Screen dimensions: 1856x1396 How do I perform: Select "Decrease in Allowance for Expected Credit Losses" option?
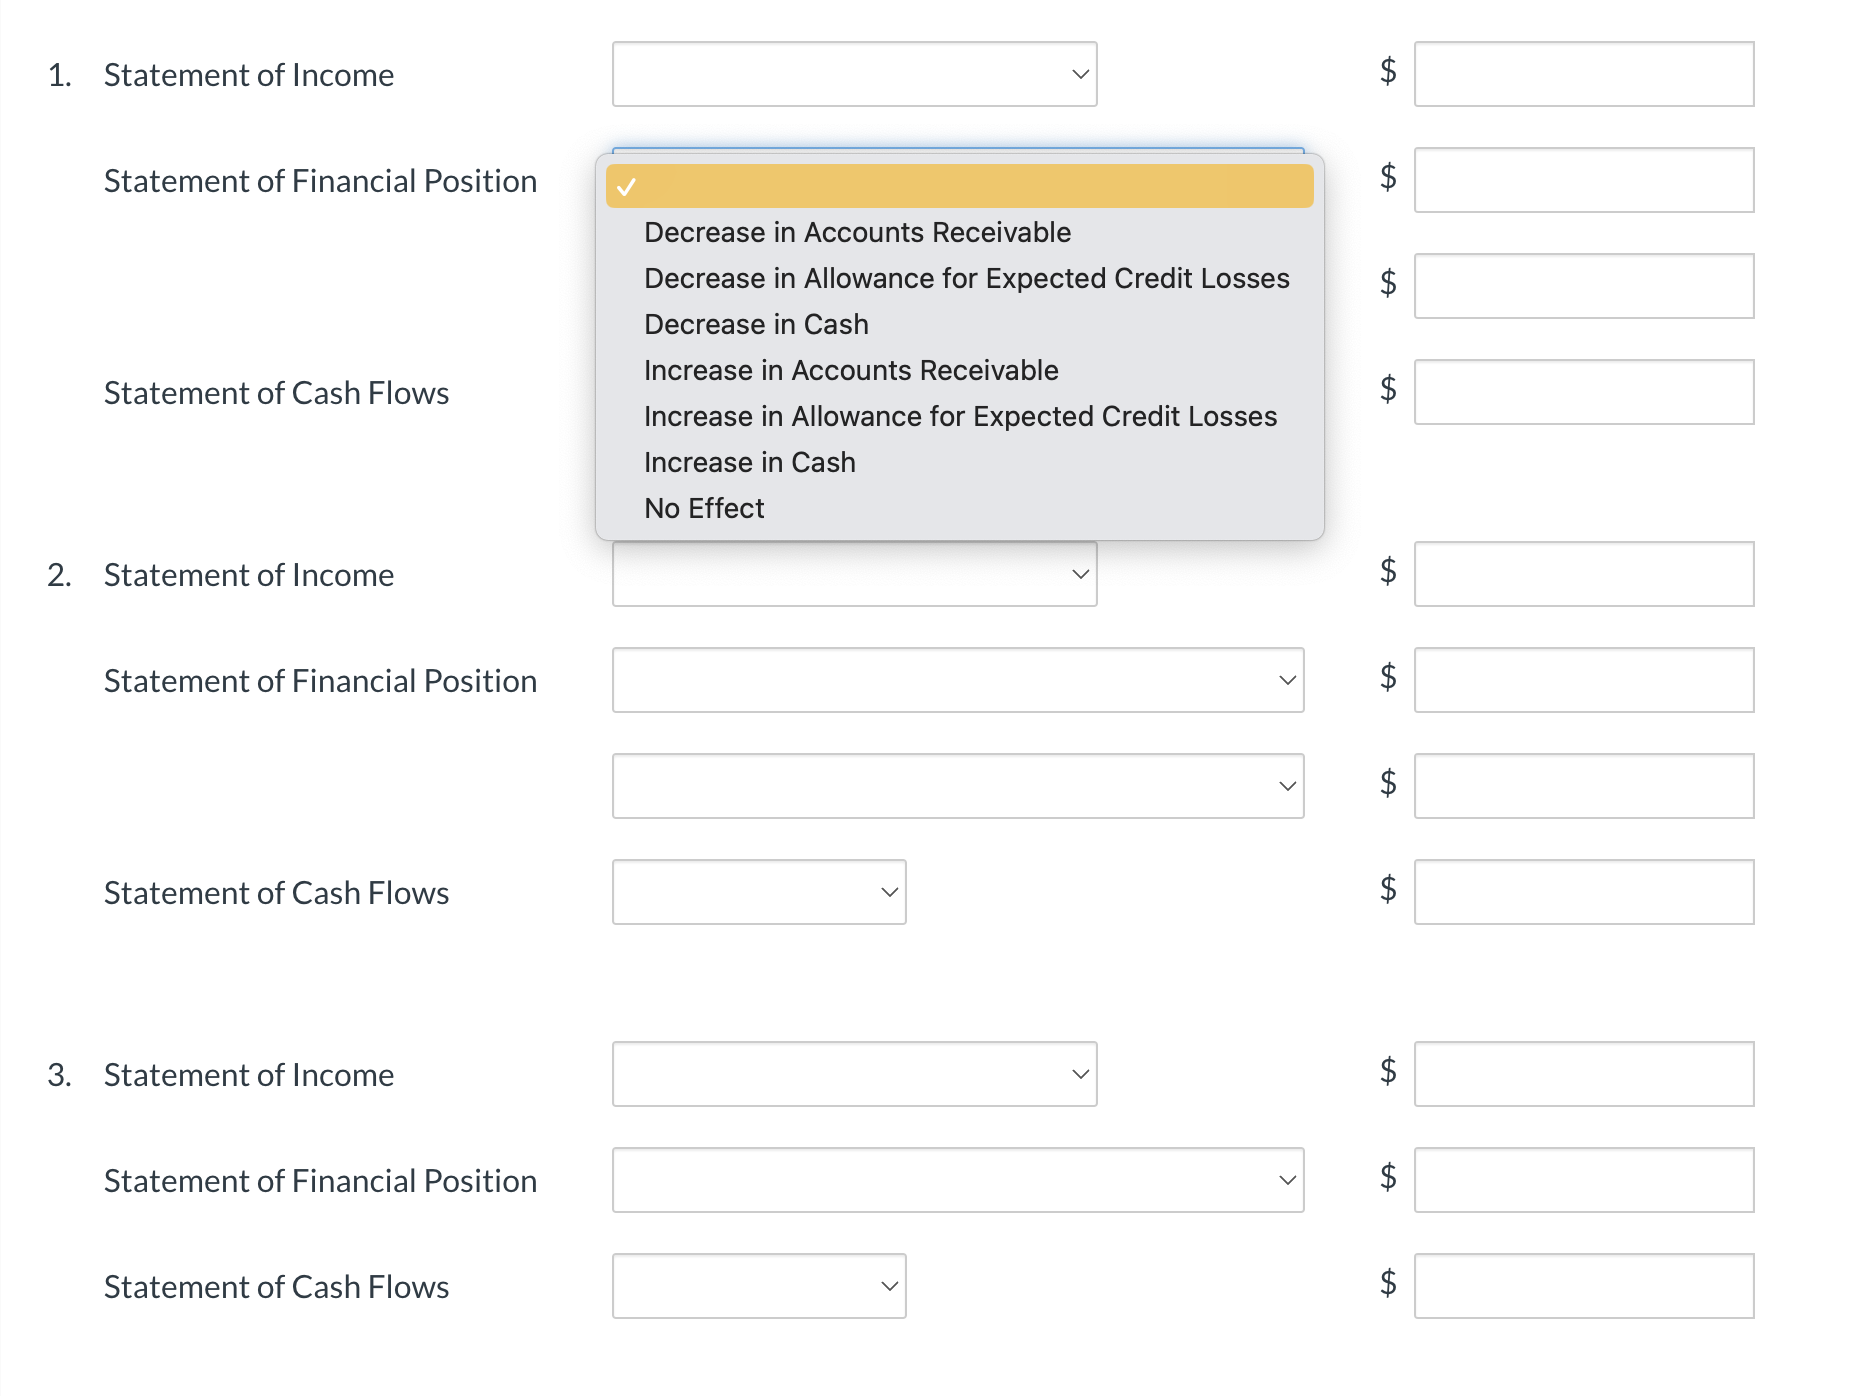966,278
